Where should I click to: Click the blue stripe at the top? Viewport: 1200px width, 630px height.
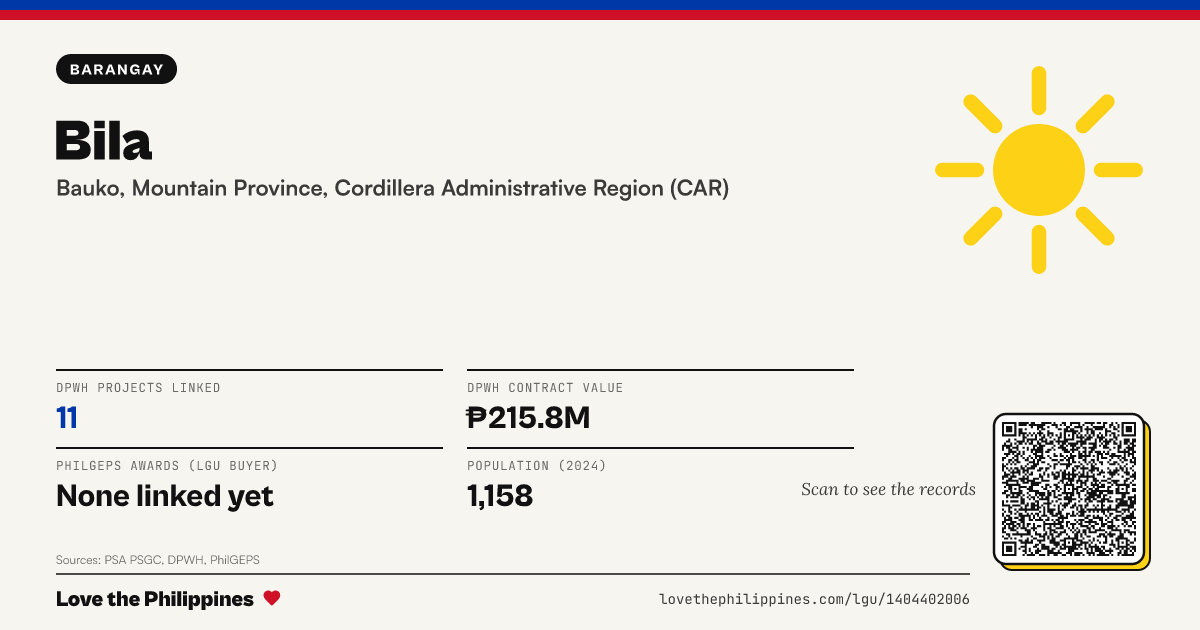tap(600, 5)
